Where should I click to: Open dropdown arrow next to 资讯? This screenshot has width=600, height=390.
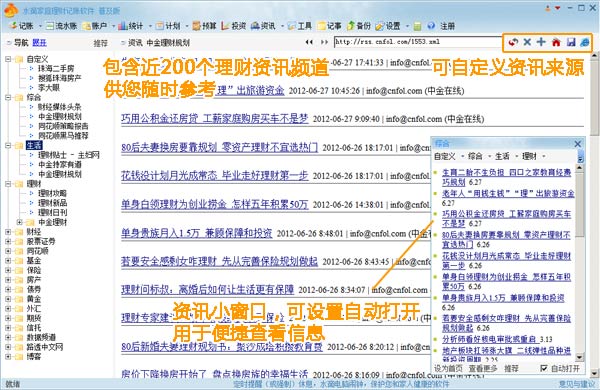pos(282,26)
